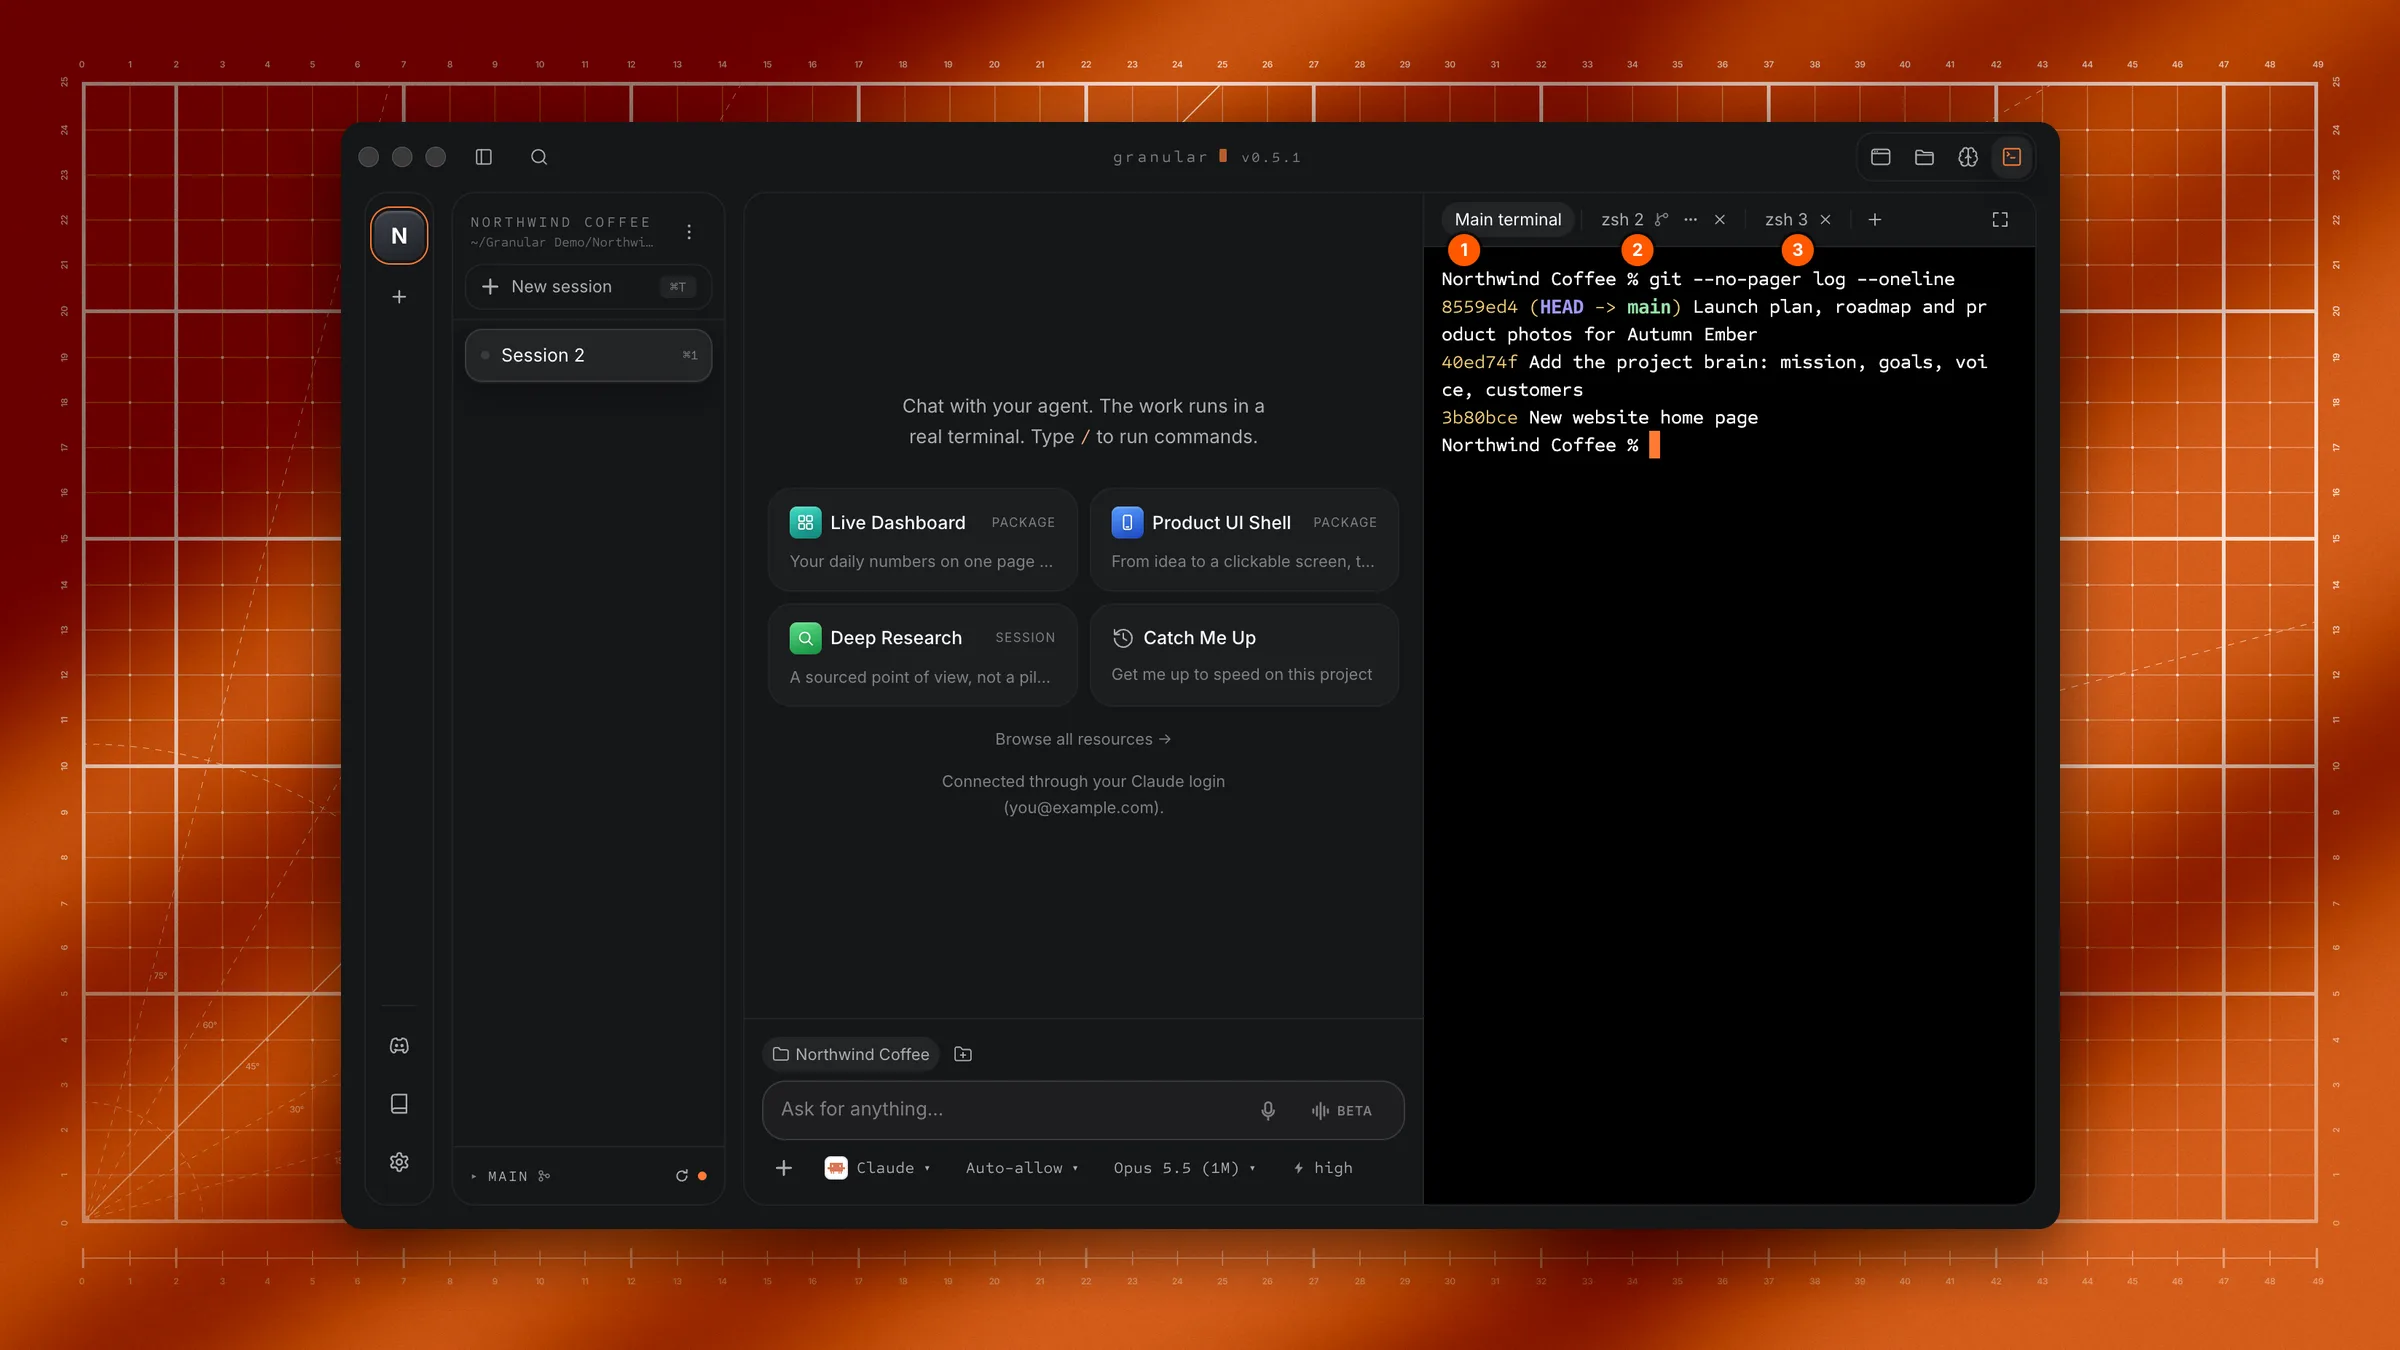Open the settings gear icon
2400x1350 pixels.
click(x=399, y=1162)
